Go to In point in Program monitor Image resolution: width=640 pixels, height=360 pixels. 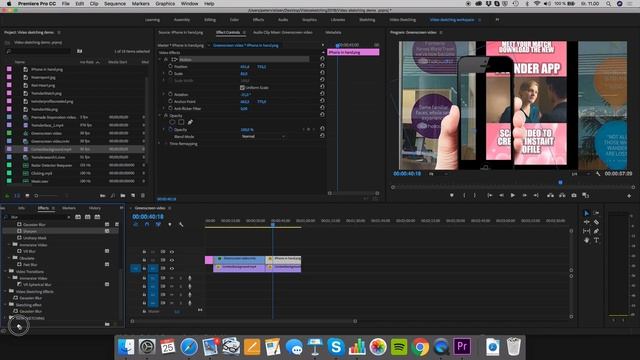[x=489, y=196]
